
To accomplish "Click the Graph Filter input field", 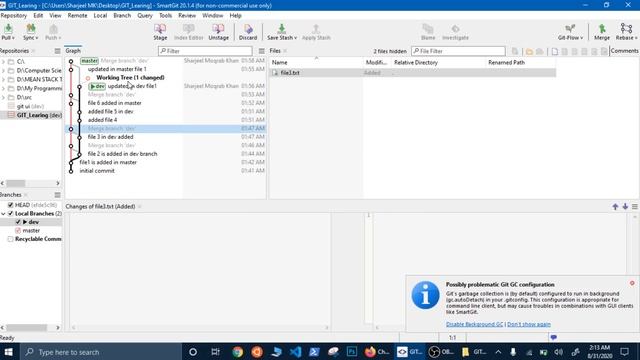I will coord(205,51).
